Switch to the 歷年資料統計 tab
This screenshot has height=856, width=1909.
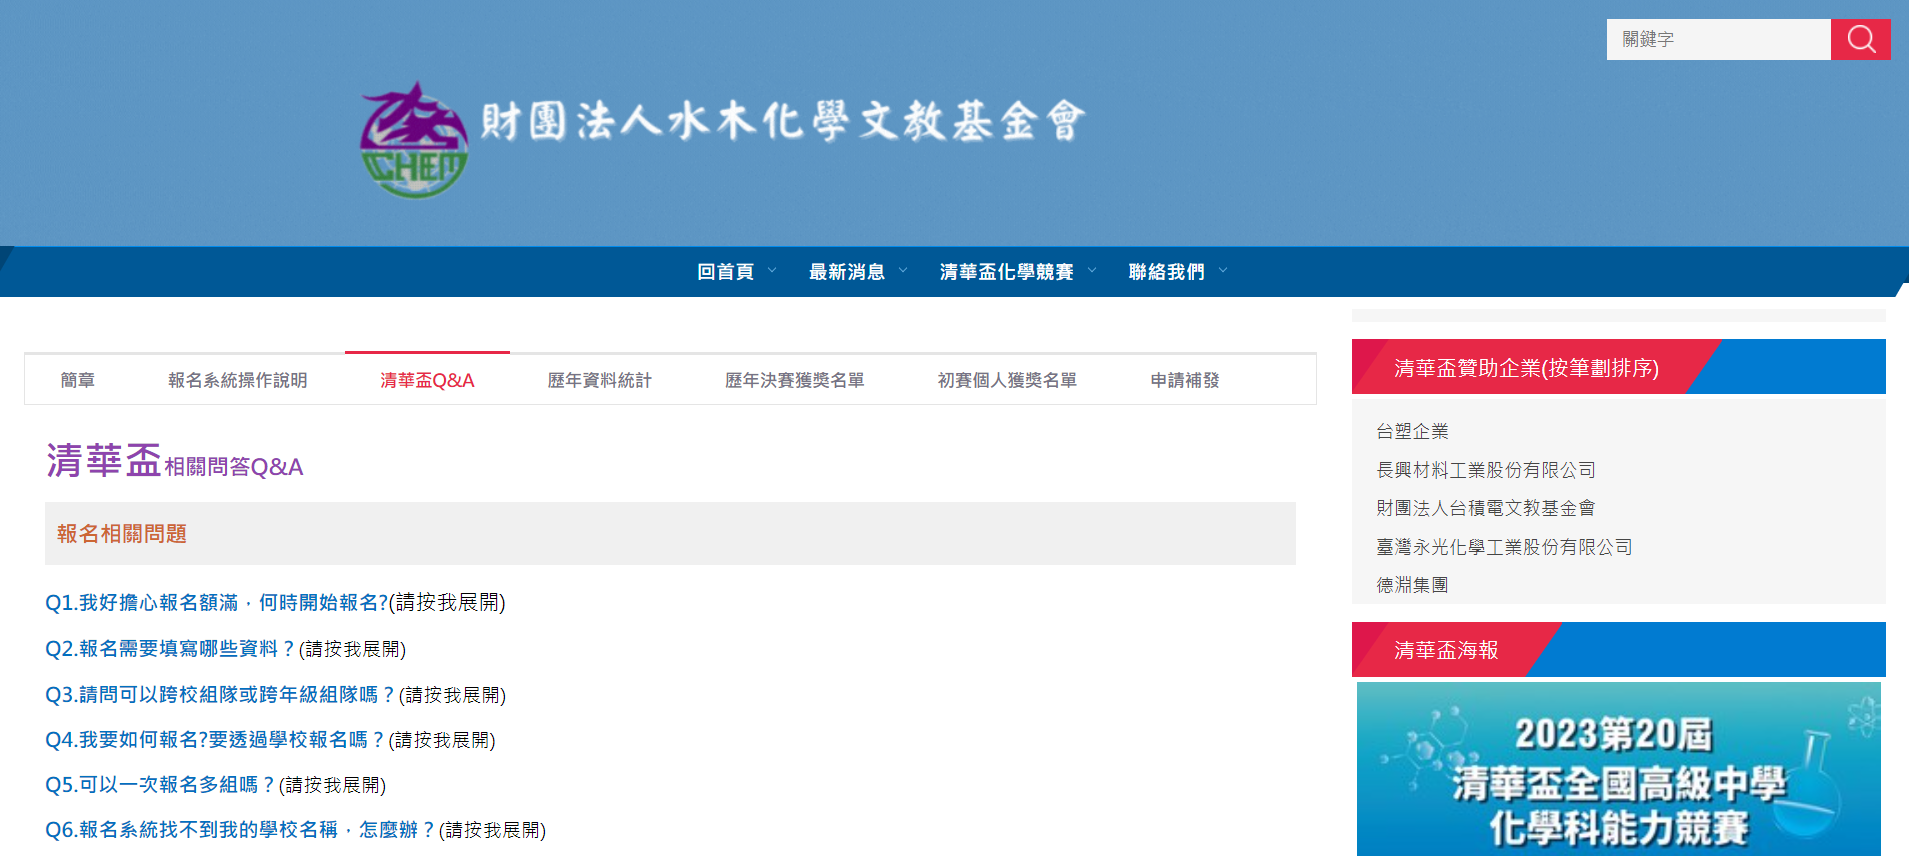[x=599, y=380]
